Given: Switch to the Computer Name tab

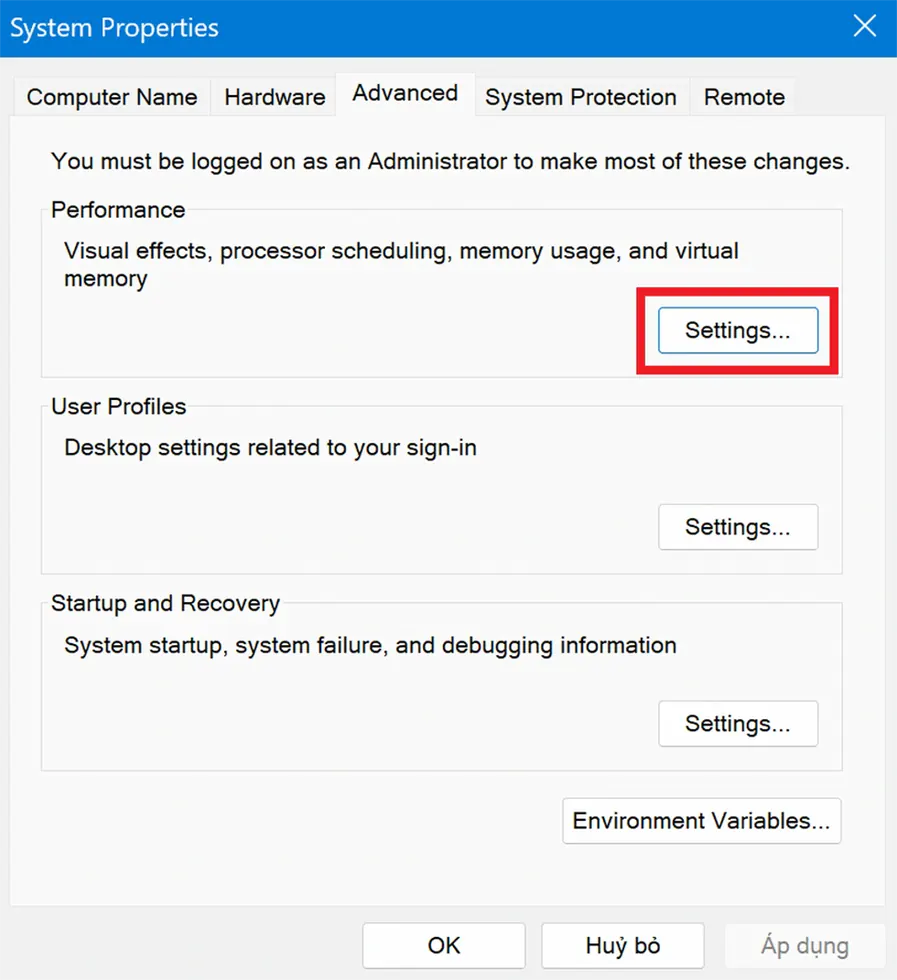Looking at the screenshot, I should click(x=111, y=97).
